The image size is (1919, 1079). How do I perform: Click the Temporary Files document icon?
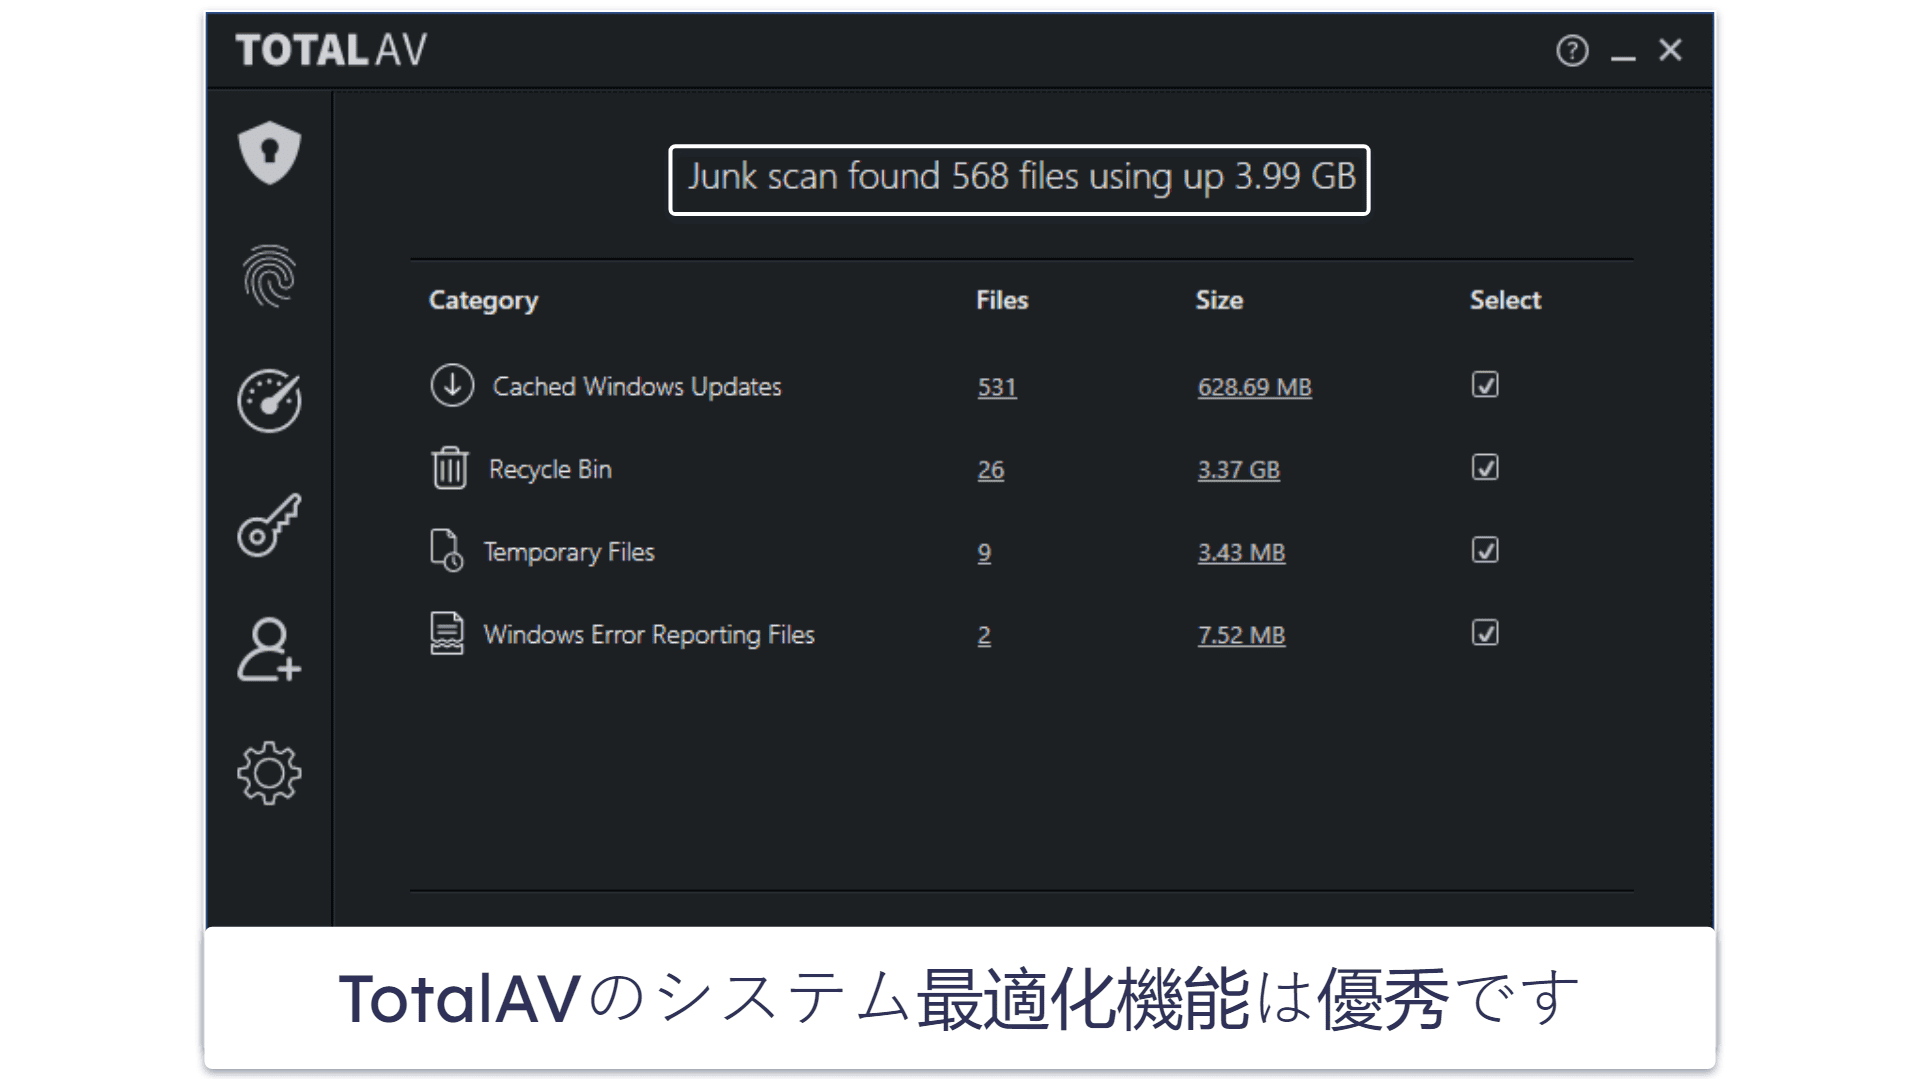447,551
